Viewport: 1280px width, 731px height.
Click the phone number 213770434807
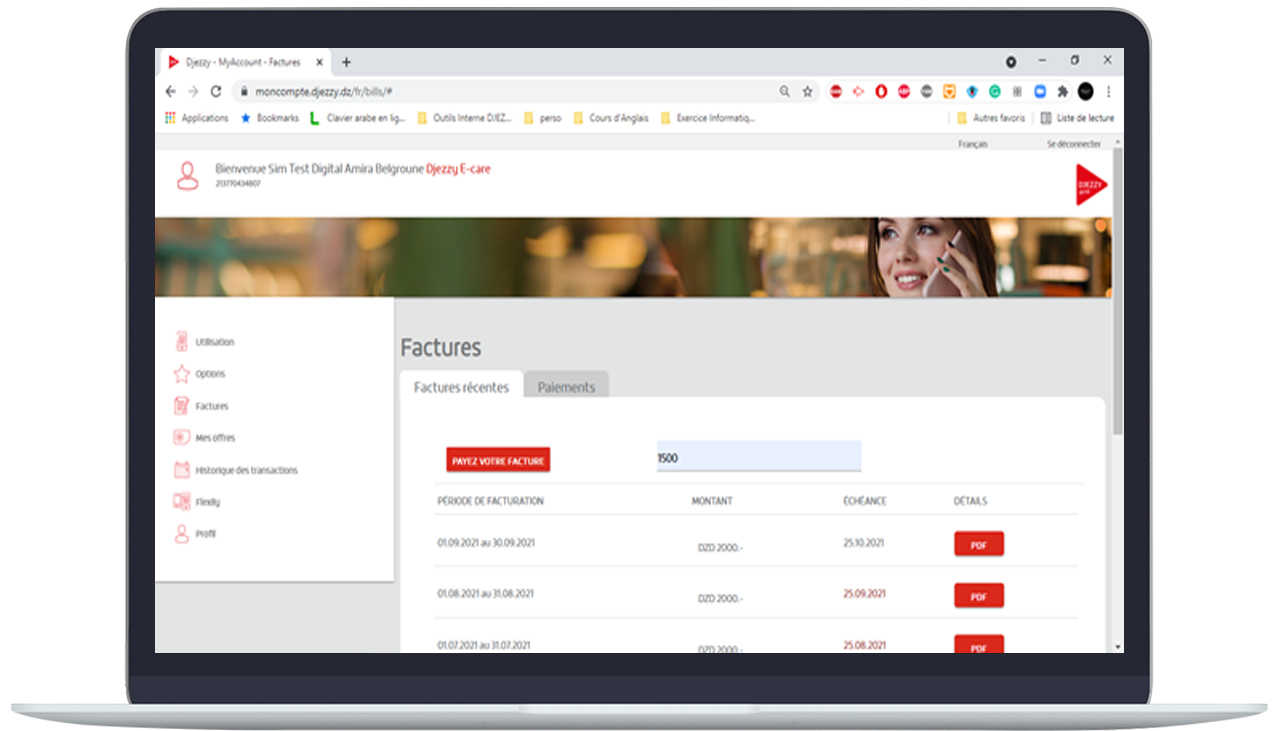(x=238, y=184)
